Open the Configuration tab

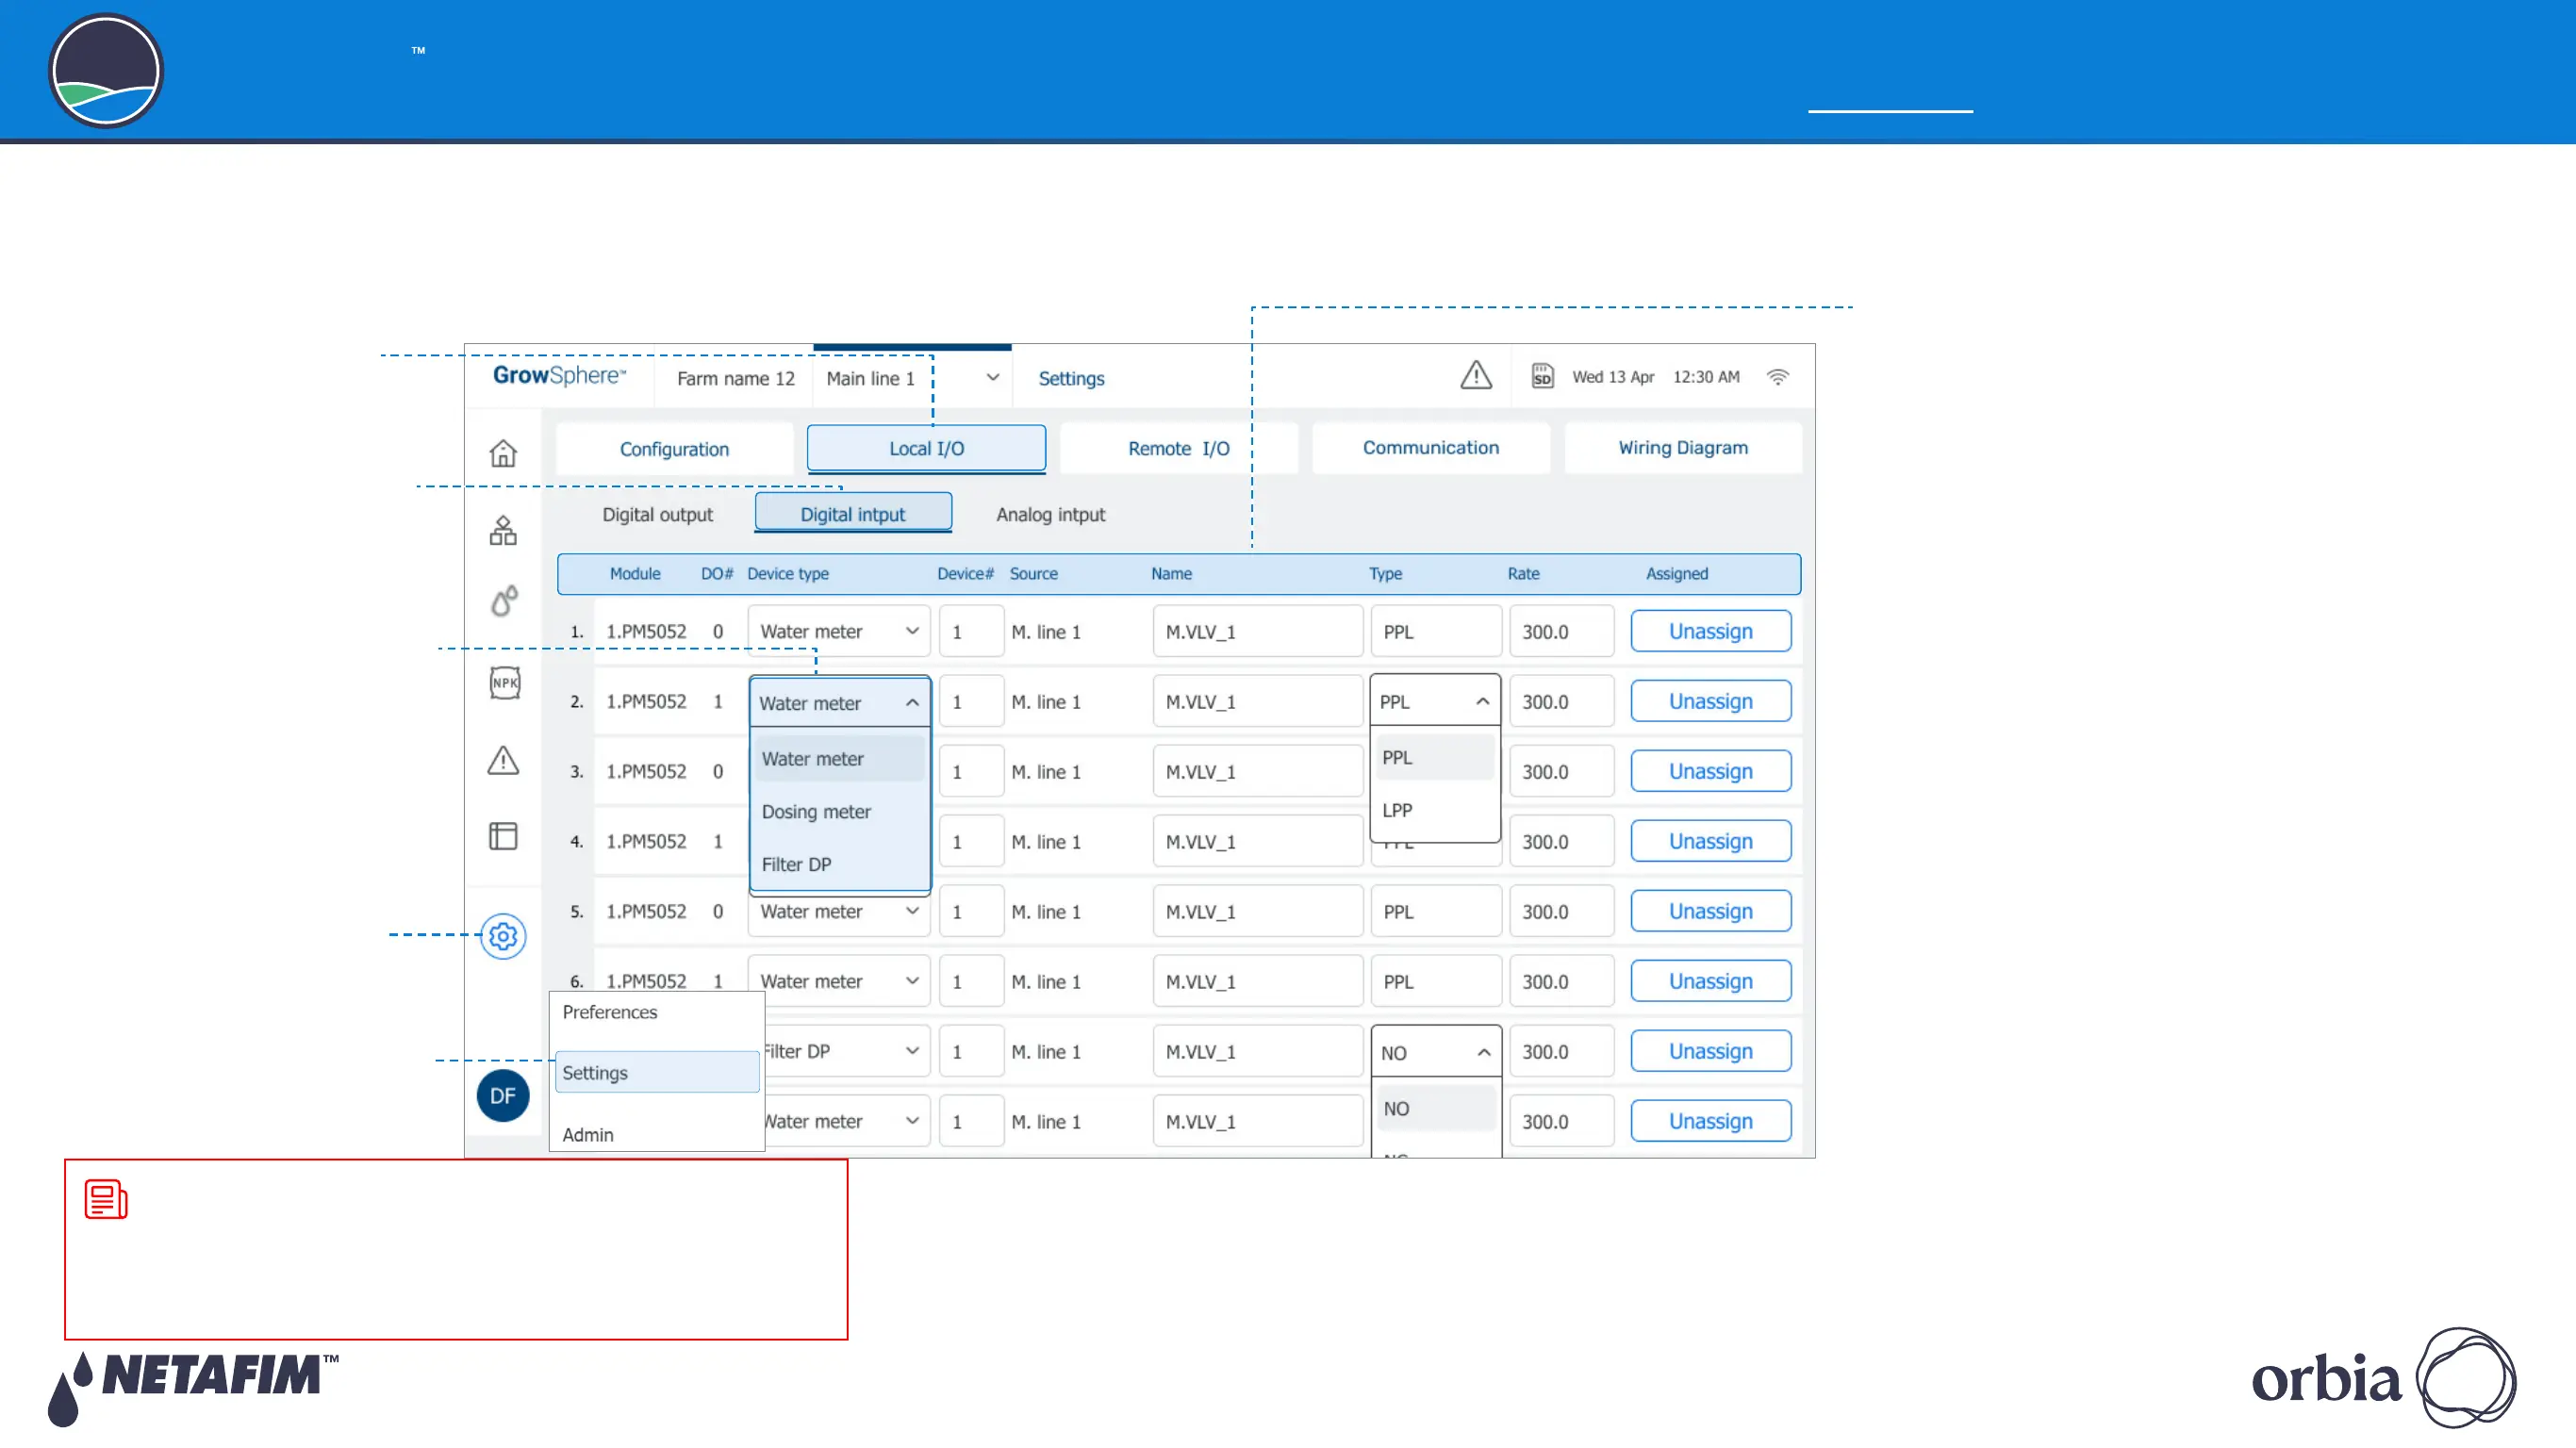(674, 449)
